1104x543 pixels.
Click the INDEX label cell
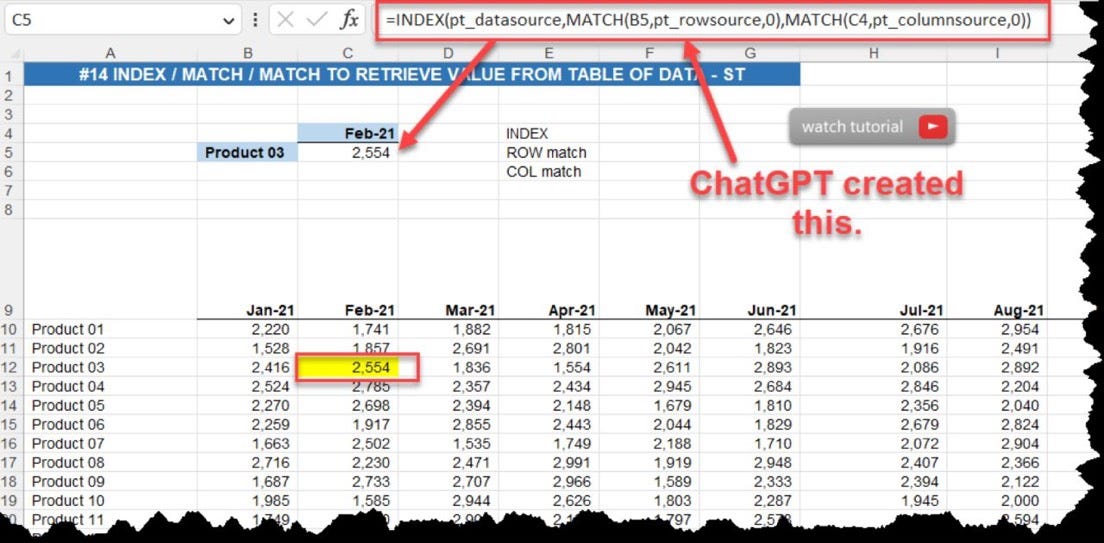549,133
